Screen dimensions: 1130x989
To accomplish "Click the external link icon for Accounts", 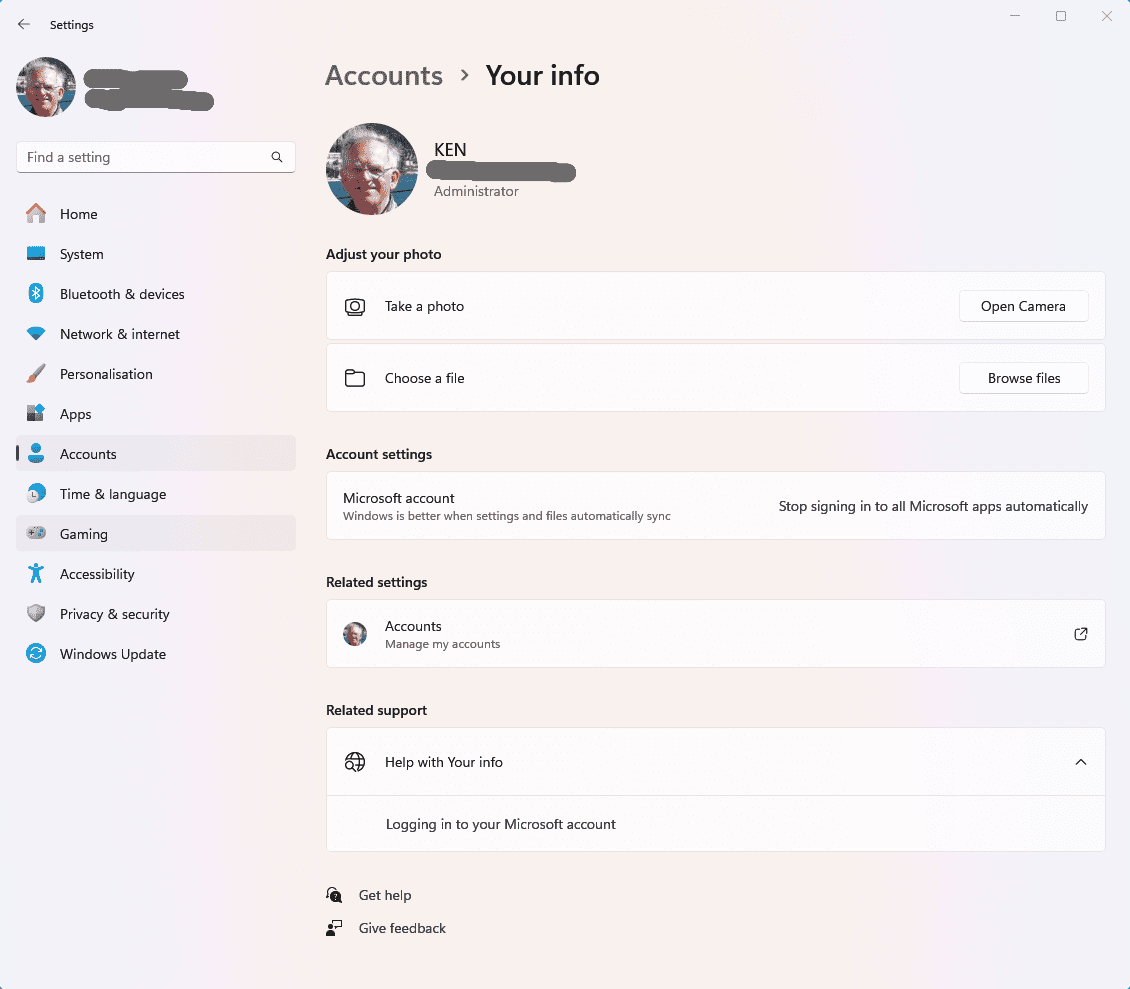I will click(1080, 634).
